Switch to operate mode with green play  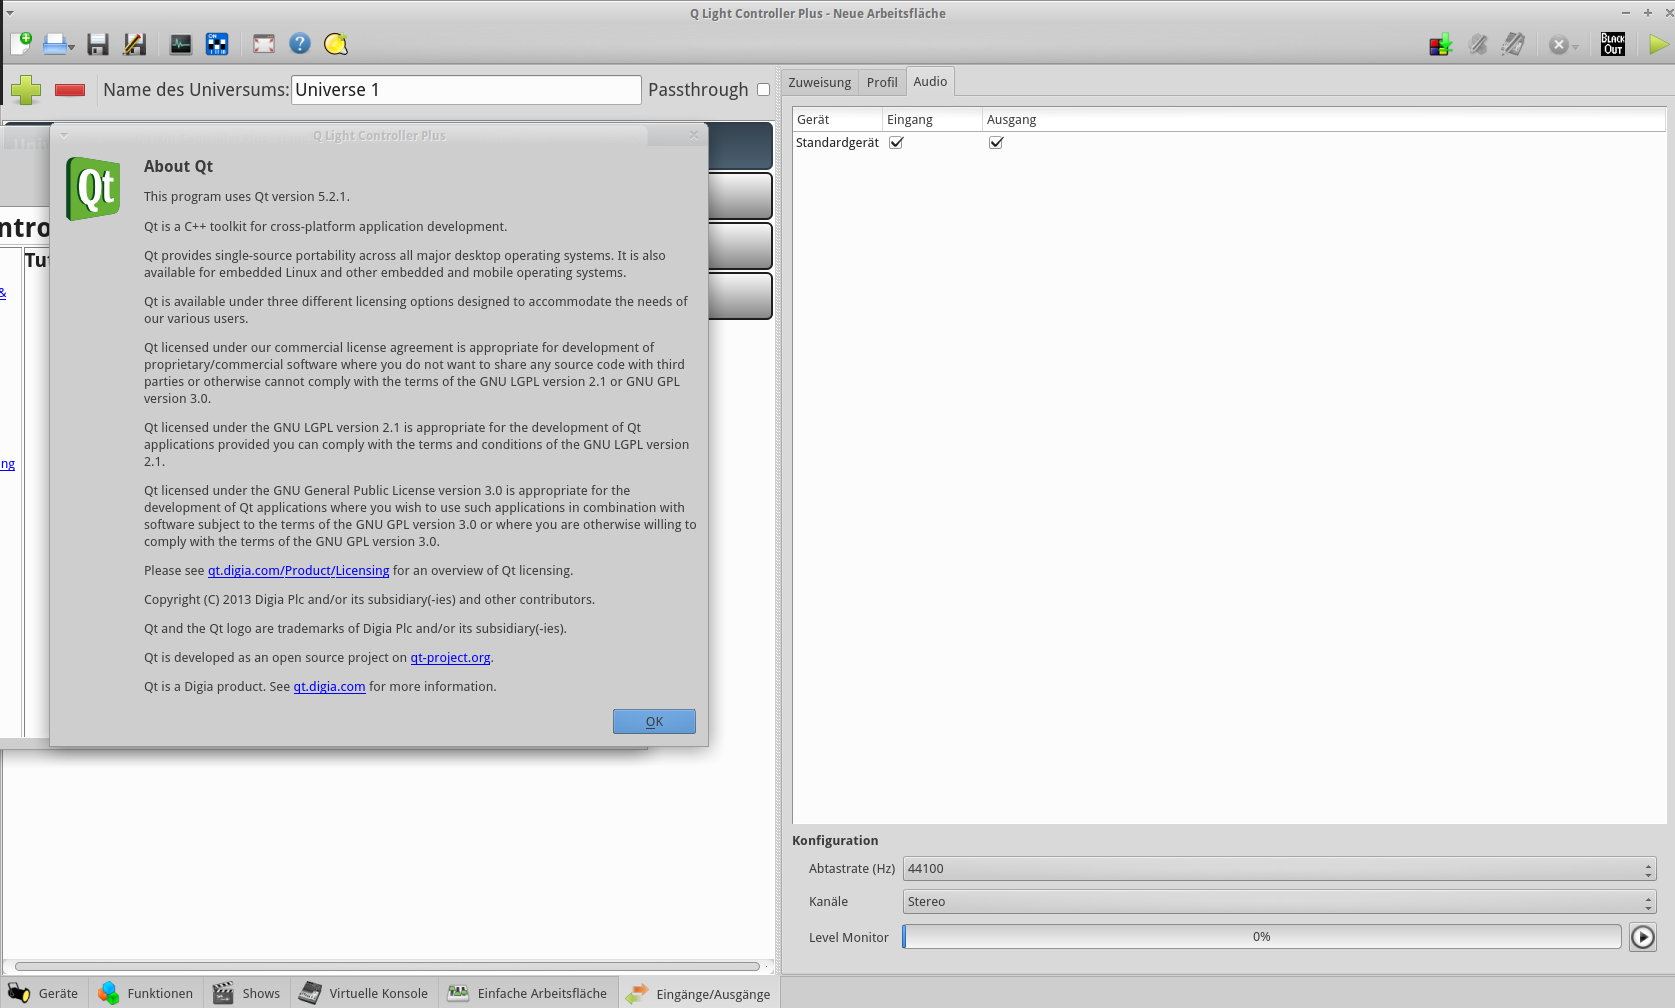(x=1659, y=45)
